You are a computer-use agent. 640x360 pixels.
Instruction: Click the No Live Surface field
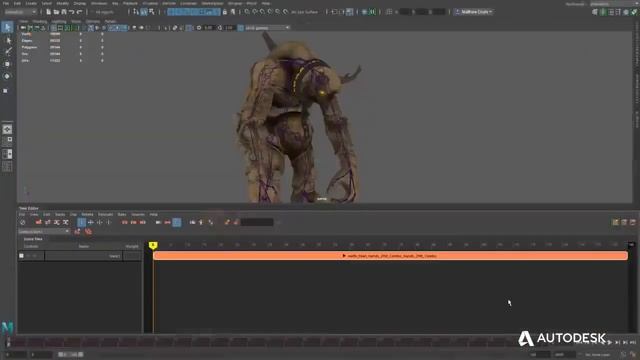coord(304,12)
